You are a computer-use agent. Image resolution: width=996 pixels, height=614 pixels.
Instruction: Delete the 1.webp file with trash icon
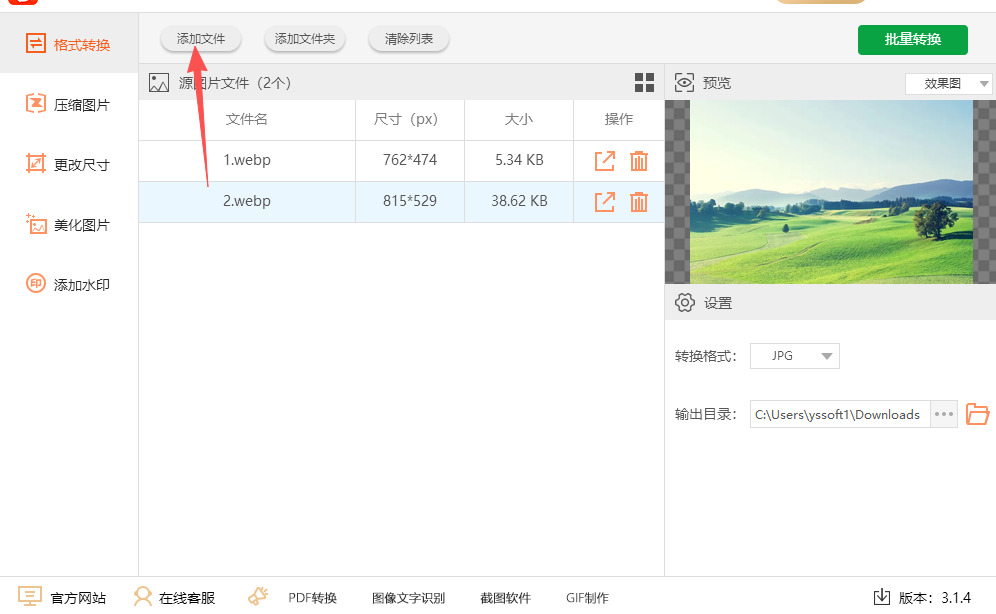click(x=639, y=161)
